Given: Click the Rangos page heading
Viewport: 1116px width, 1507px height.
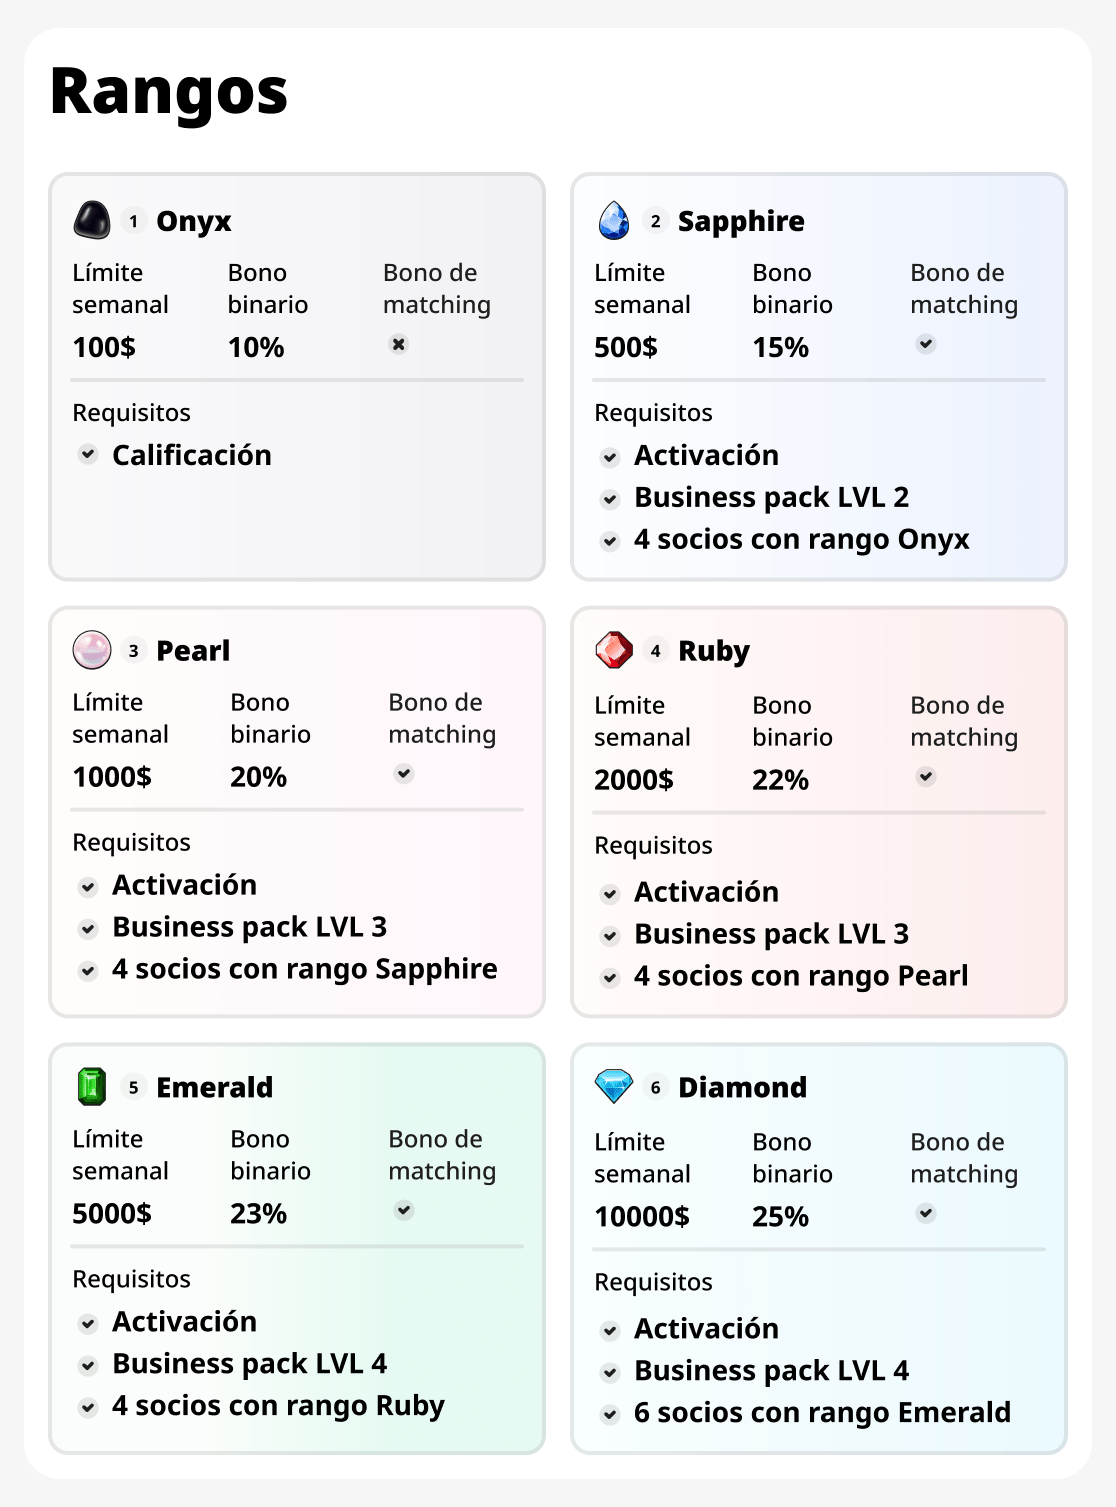Looking at the screenshot, I should click(169, 92).
